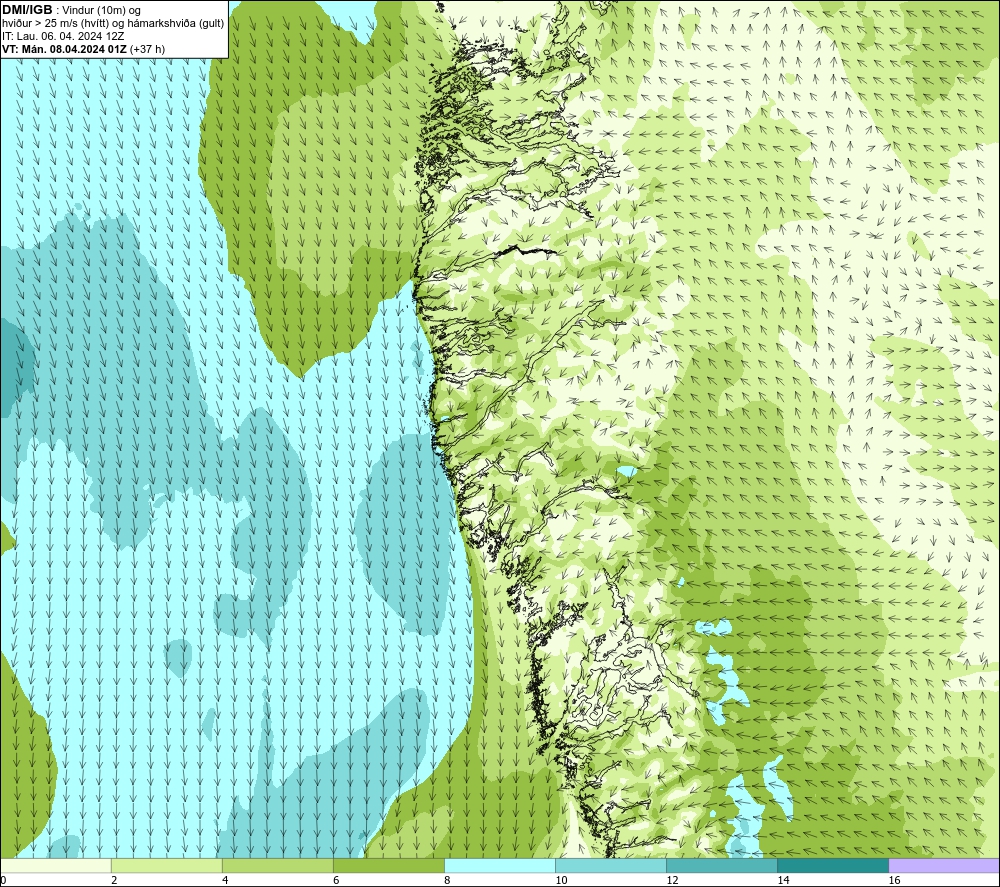Click the teal 12–14 m/s legend swatch
Screen dimensions: 1000x887
pyautogui.click(x=722, y=865)
